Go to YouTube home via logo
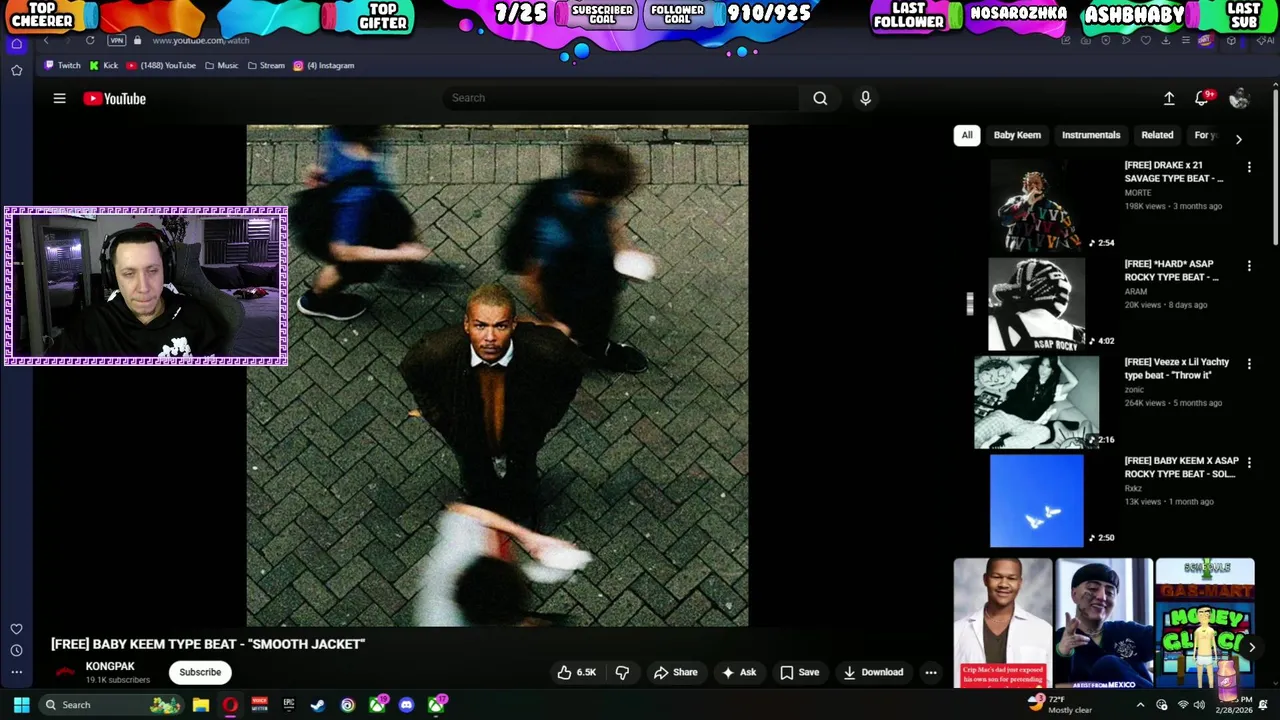This screenshot has height=720, width=1280. (x=115, y=98)
